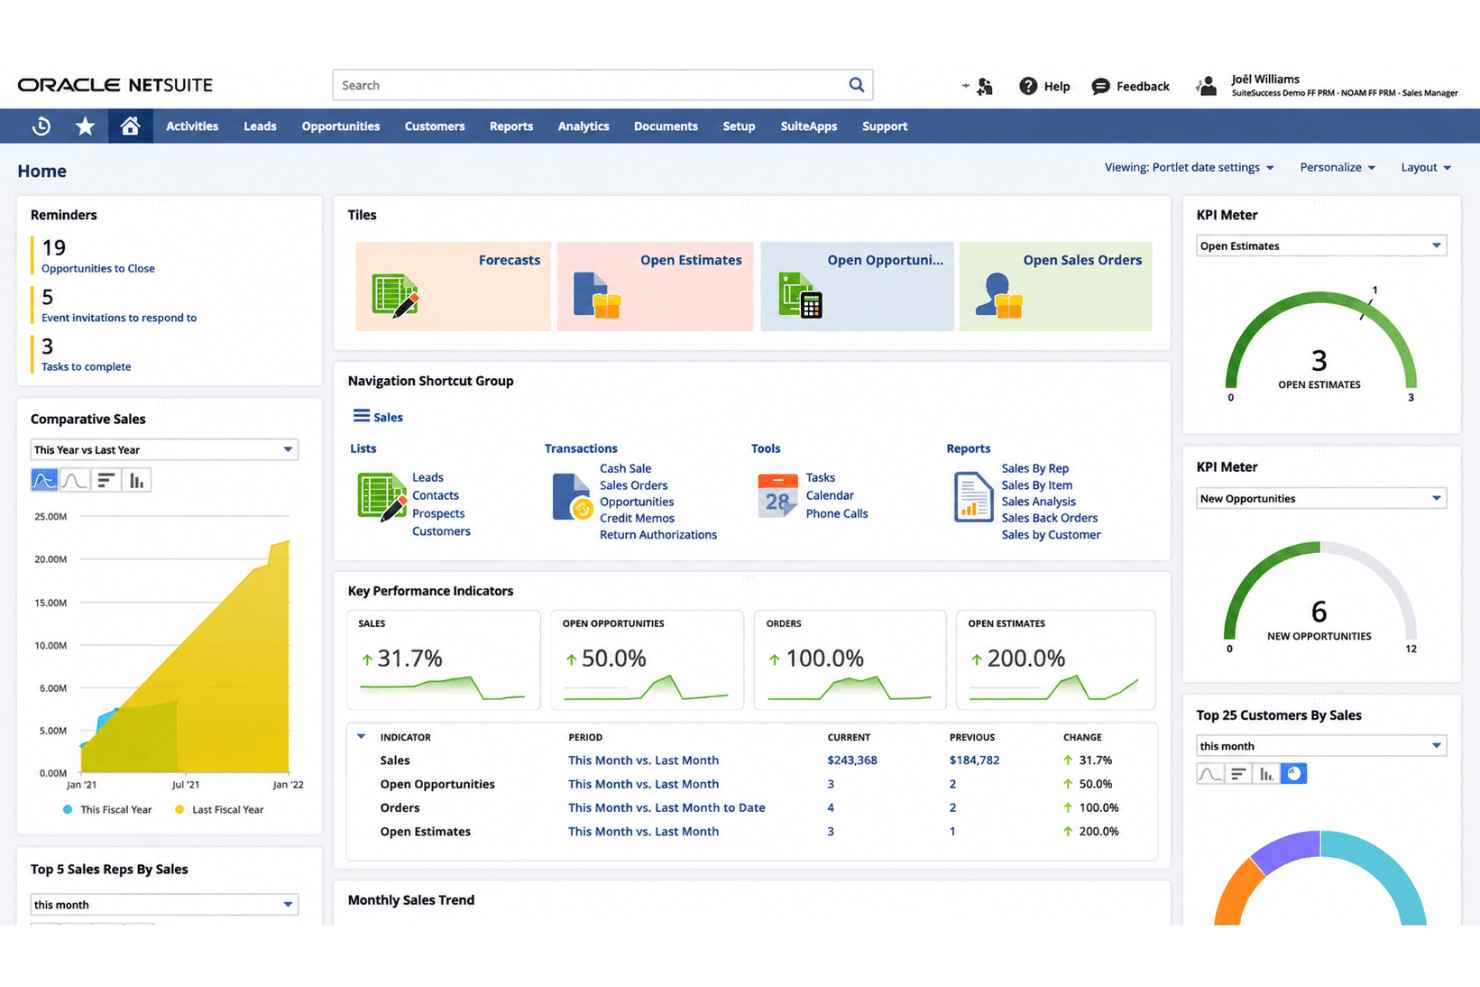Open the Customers menu
The width and height of the screenshot is (1480, 987).
[x=435, y=126]
